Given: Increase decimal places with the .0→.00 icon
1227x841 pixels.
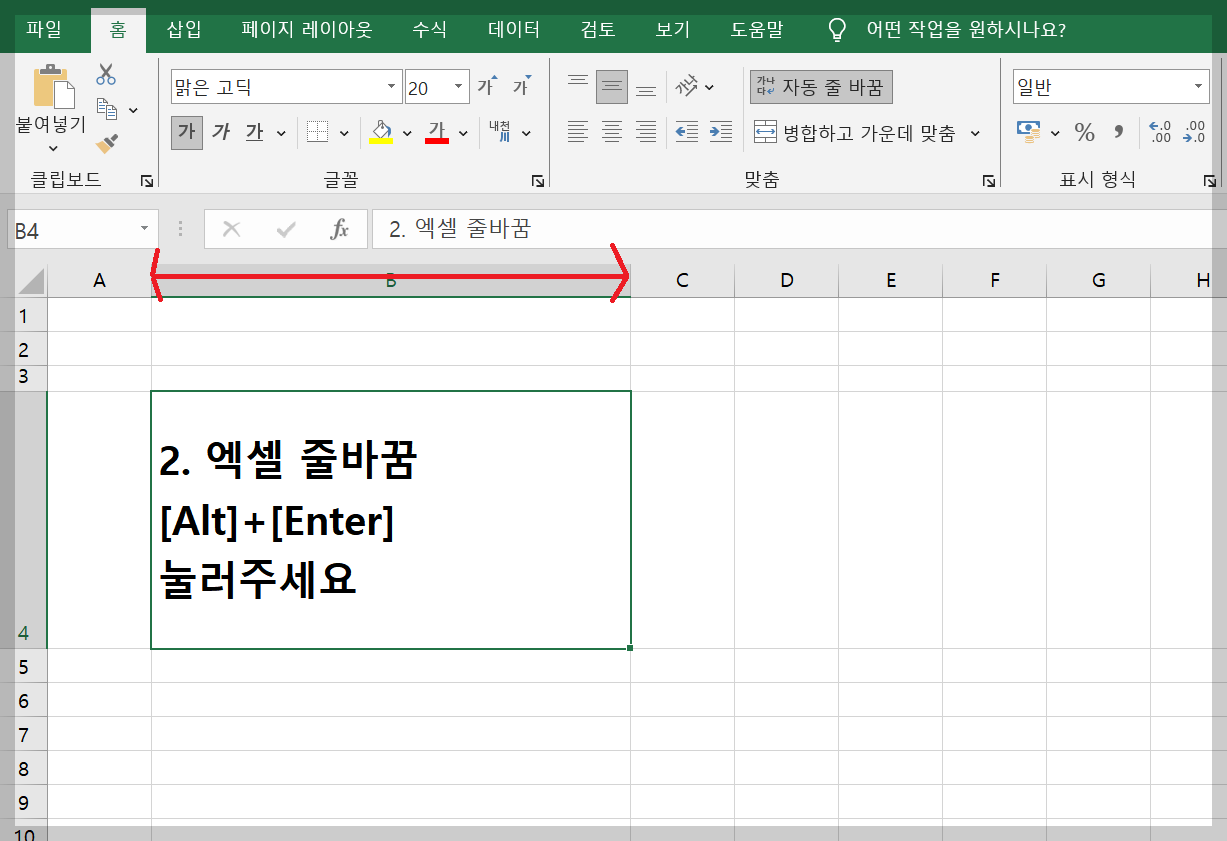Looking at the screenshot, I should coord(1160,131).
